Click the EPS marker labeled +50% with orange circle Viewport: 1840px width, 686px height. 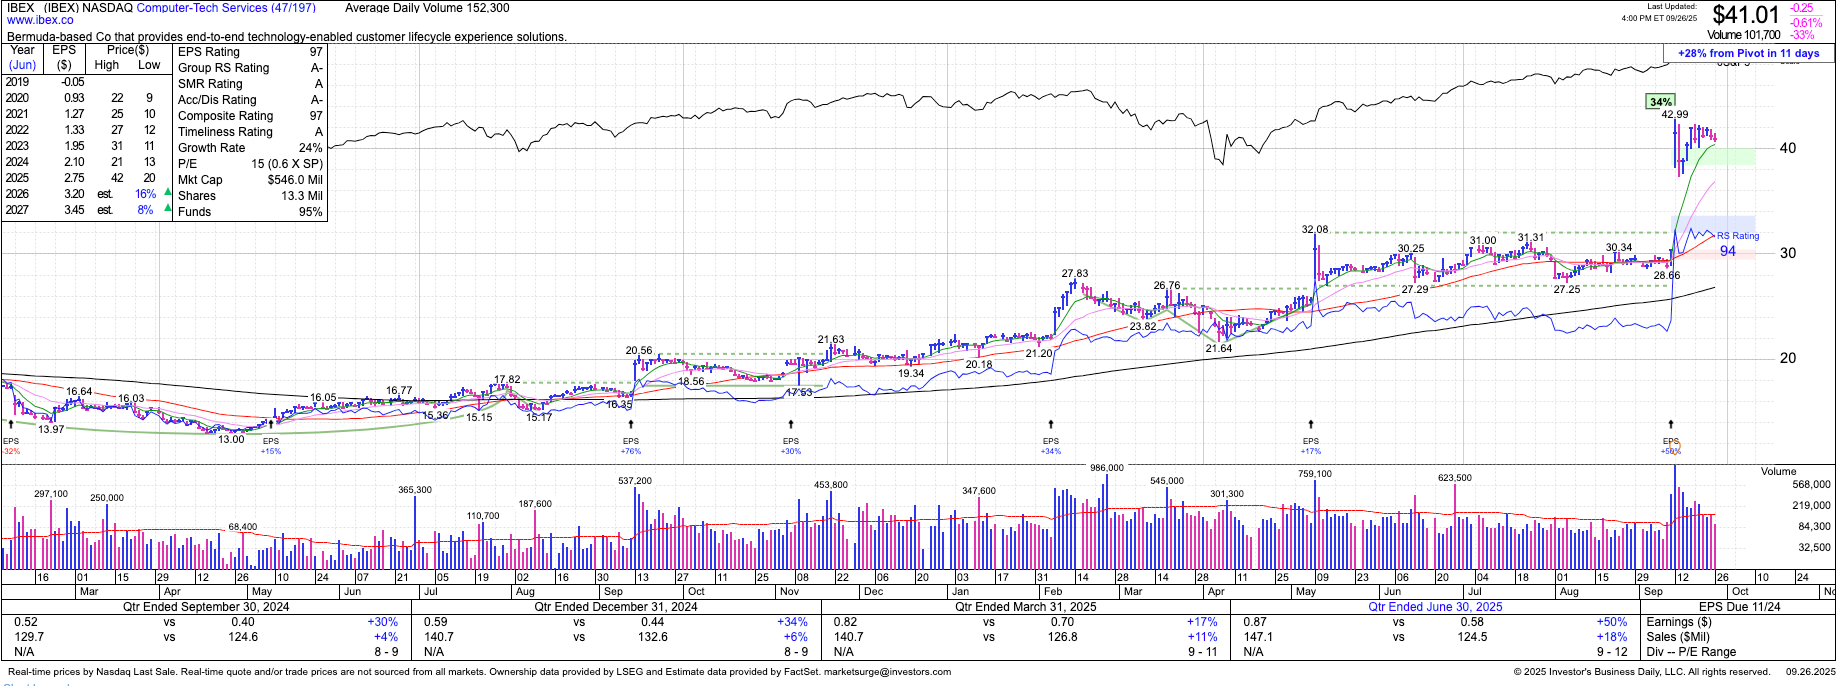pos(1671,438)
